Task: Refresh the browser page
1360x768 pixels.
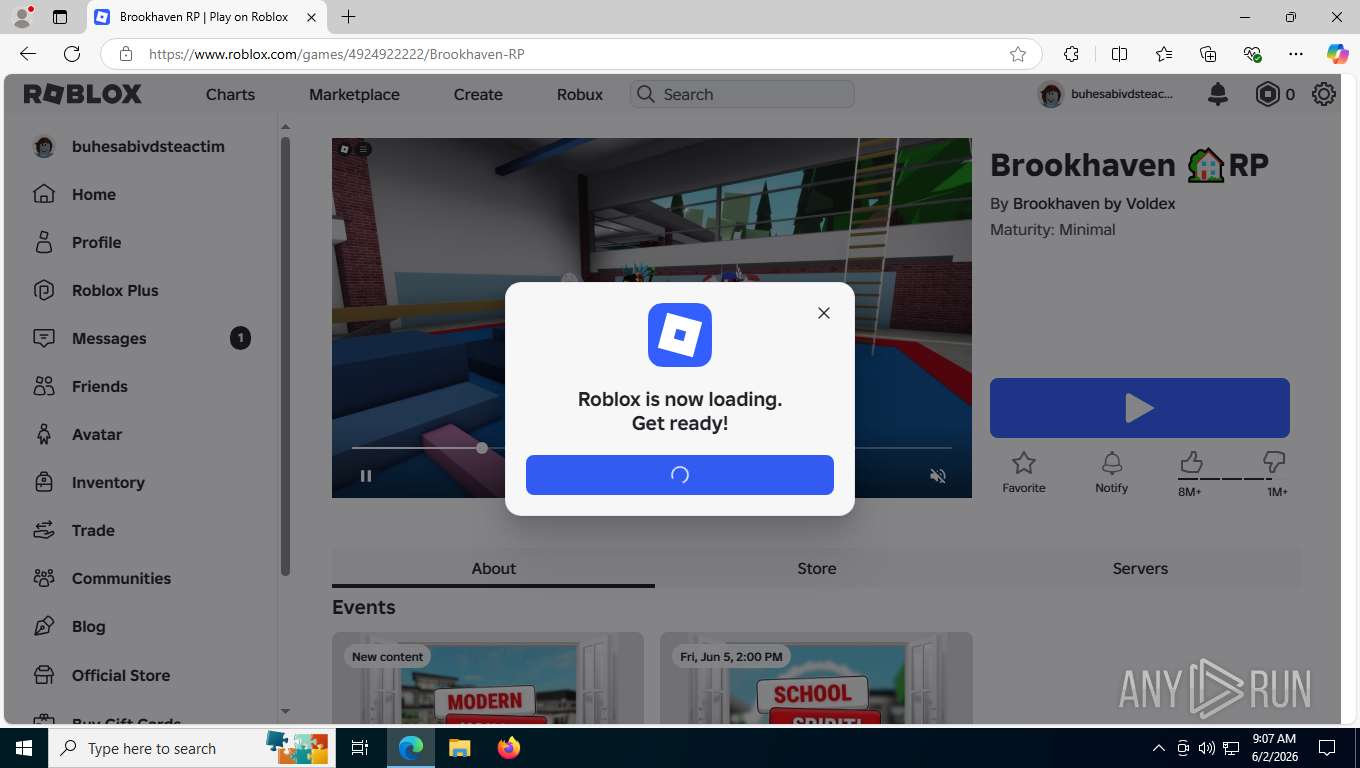Action: pyautogui.click(x=72, y=54)
